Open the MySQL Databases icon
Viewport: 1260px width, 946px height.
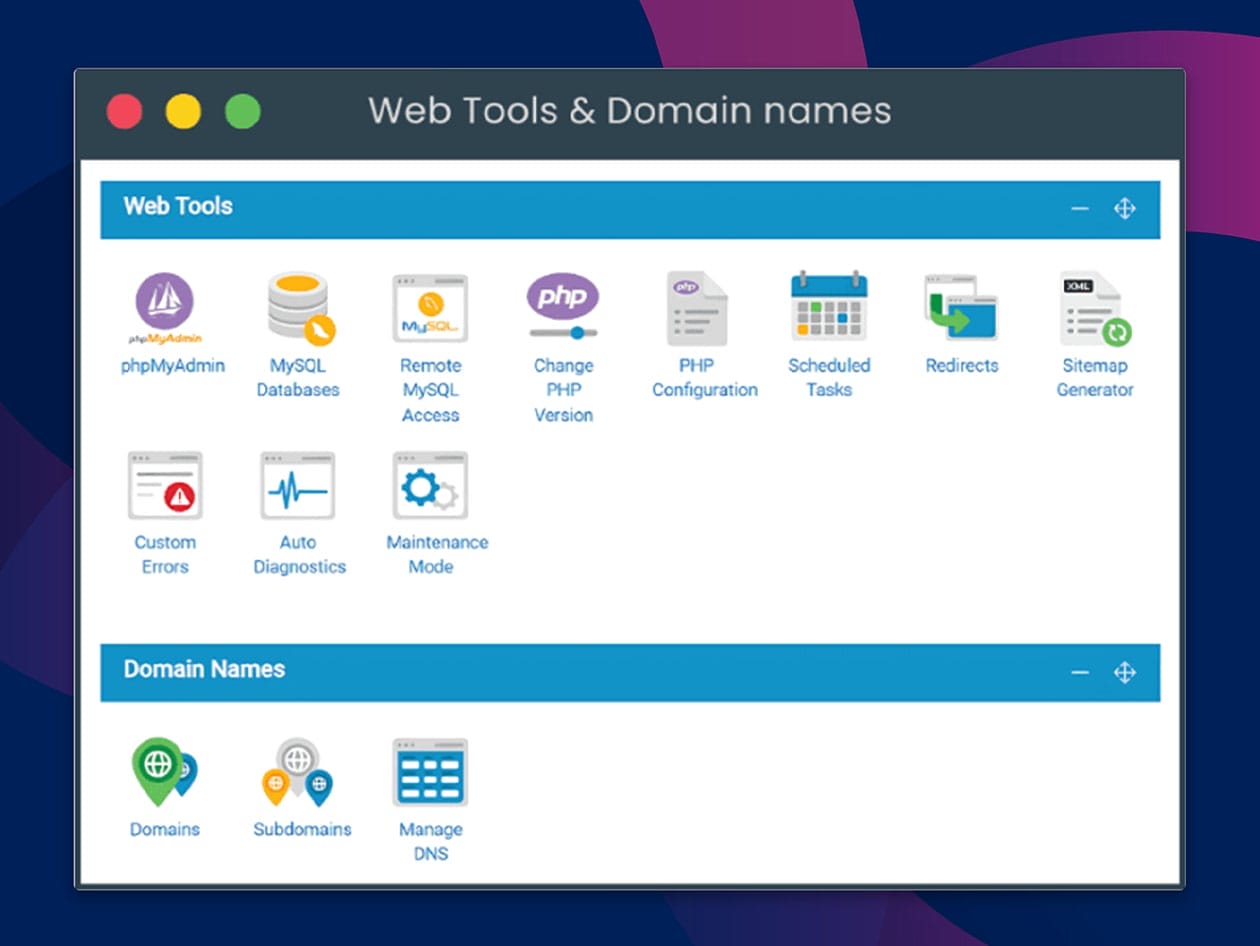(298, 307)
